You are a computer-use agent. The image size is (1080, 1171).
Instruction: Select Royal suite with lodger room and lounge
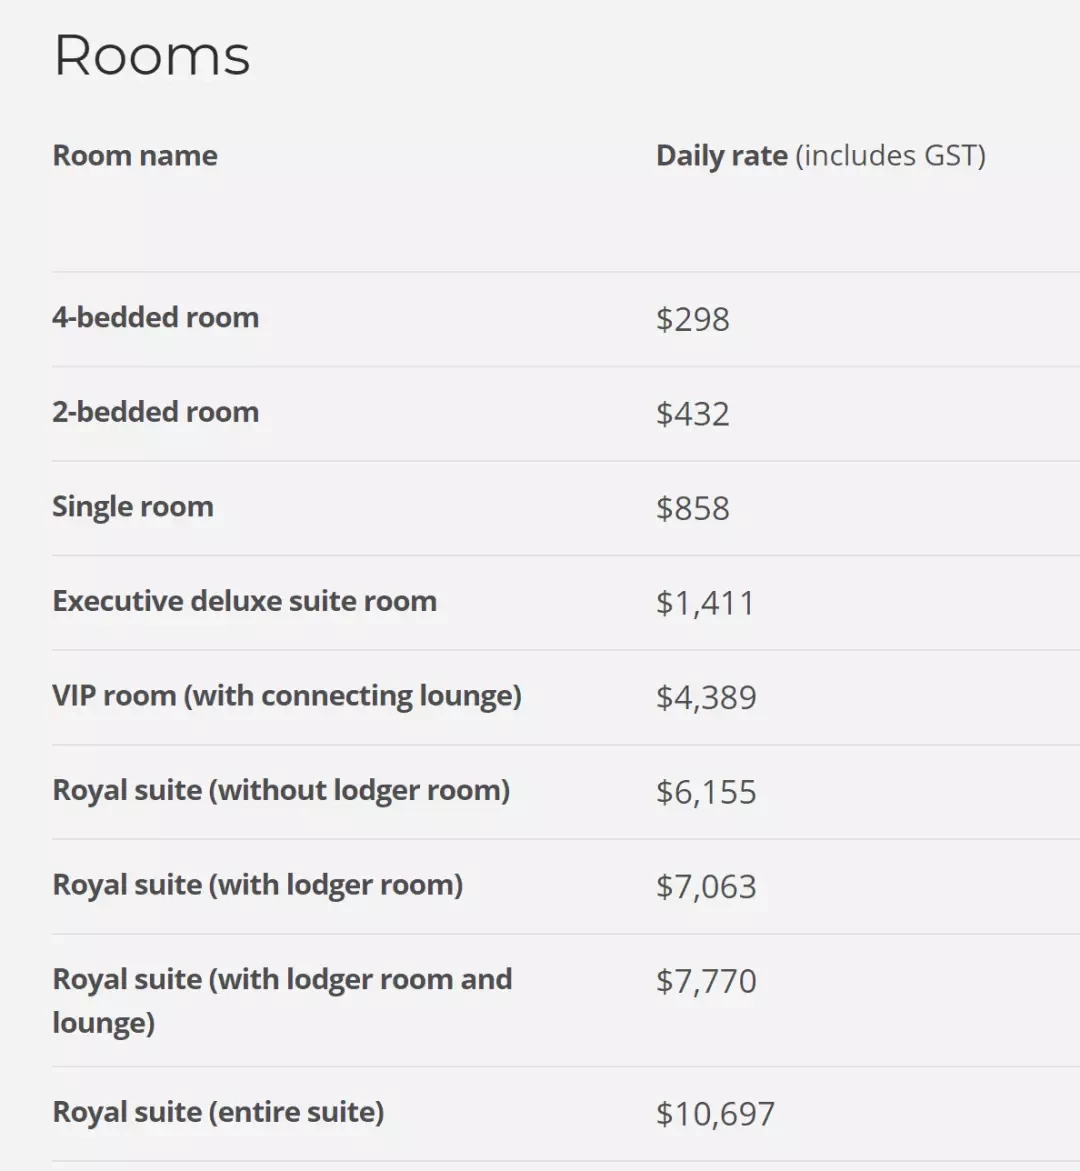[282, 1001]
